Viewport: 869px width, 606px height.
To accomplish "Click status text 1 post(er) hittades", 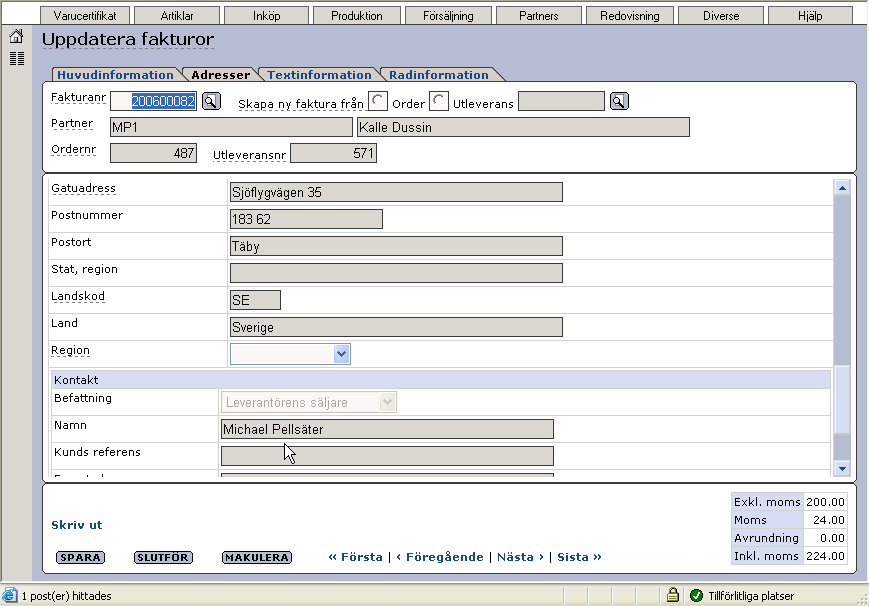I will [x=67, y=596].
